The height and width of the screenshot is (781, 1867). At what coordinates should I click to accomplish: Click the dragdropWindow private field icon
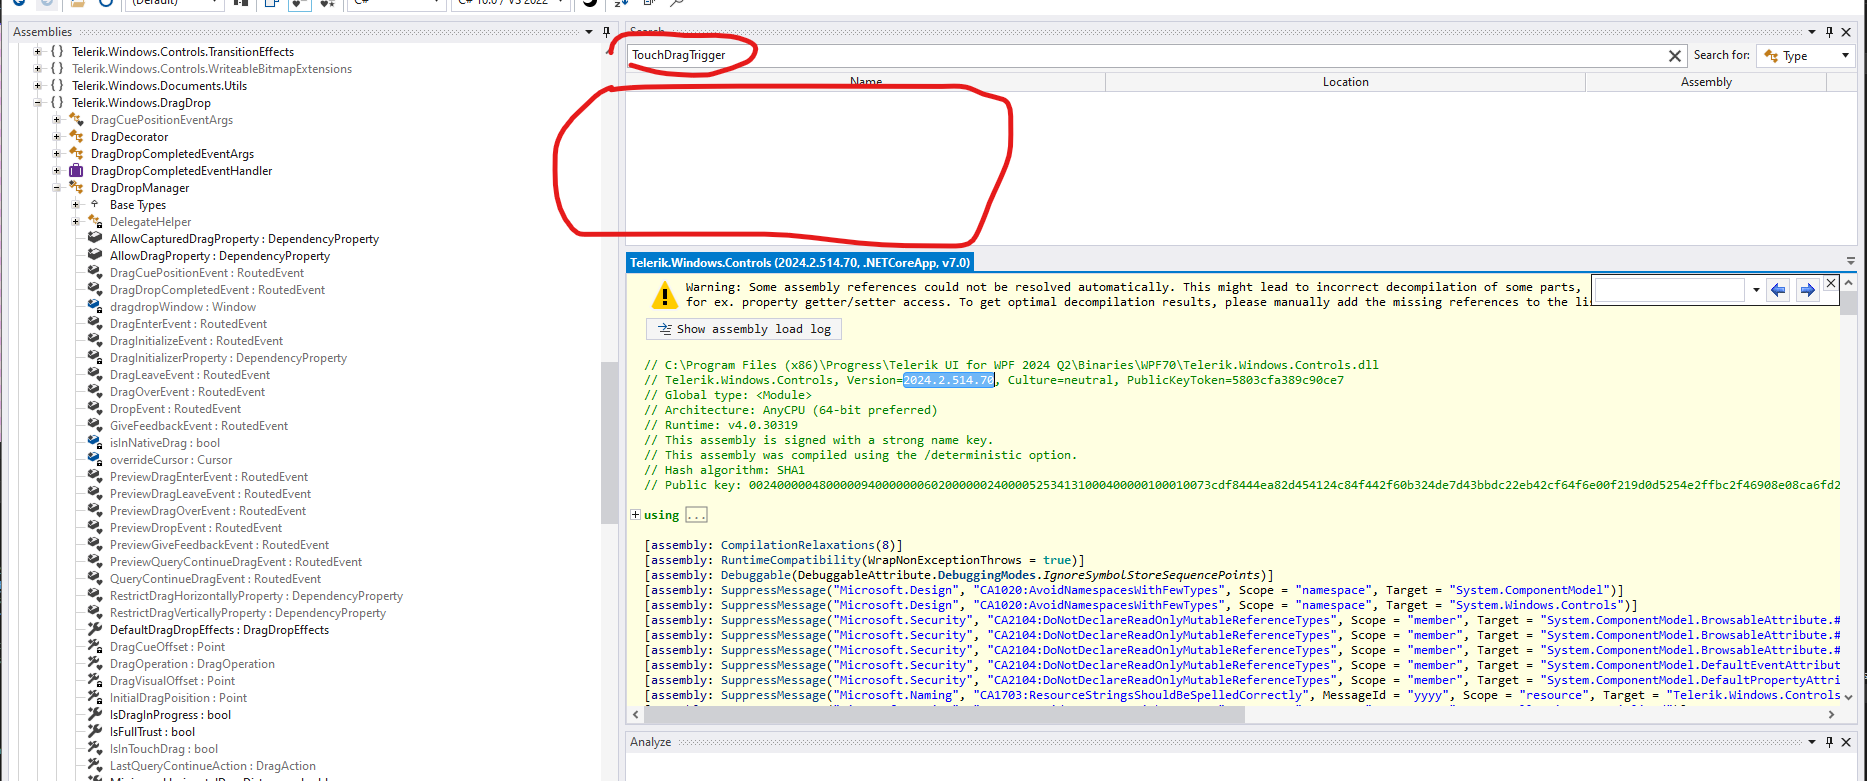pos(95,307)
